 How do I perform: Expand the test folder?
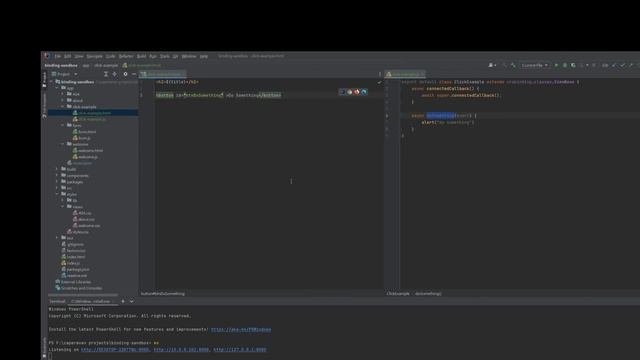tap(57, 238)
